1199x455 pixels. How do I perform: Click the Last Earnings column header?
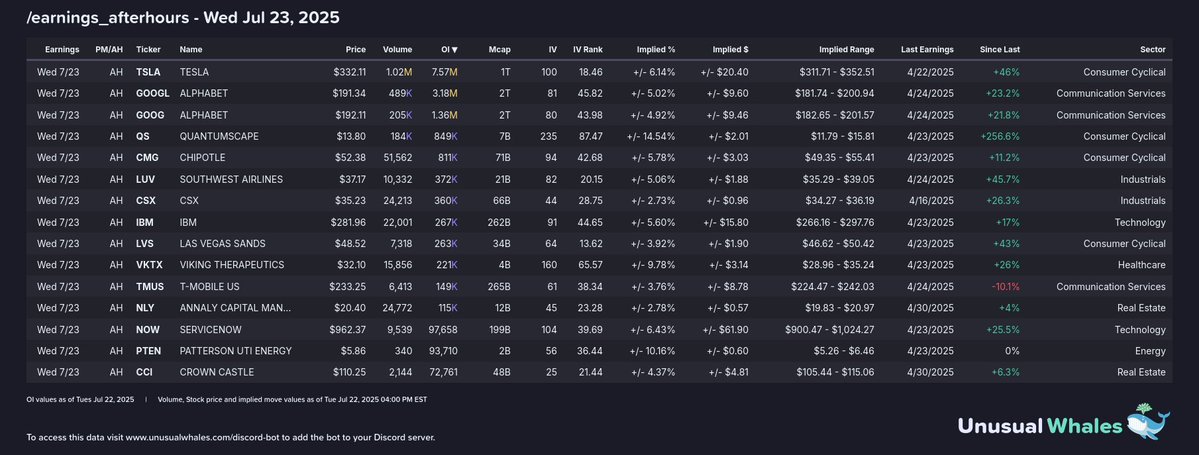coord(928,50)
